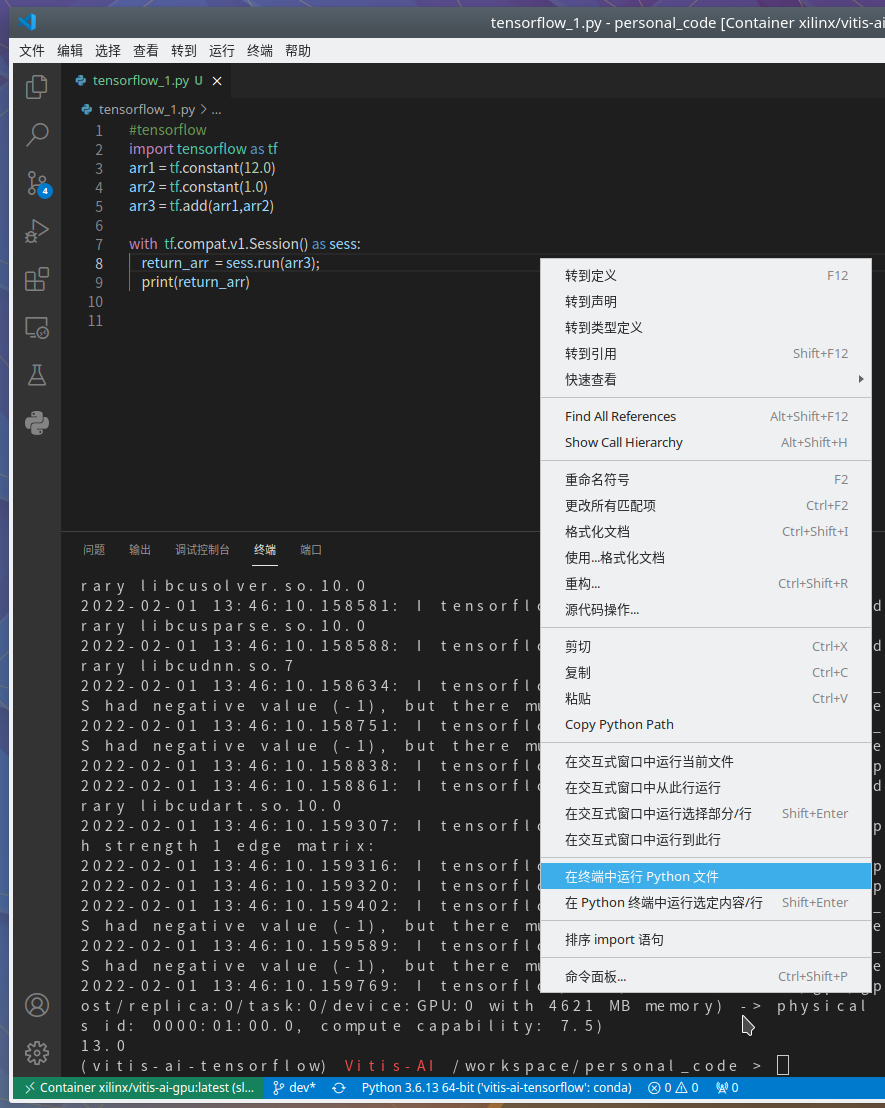
Task: Open the Run and Debug view
Action: 37,231
